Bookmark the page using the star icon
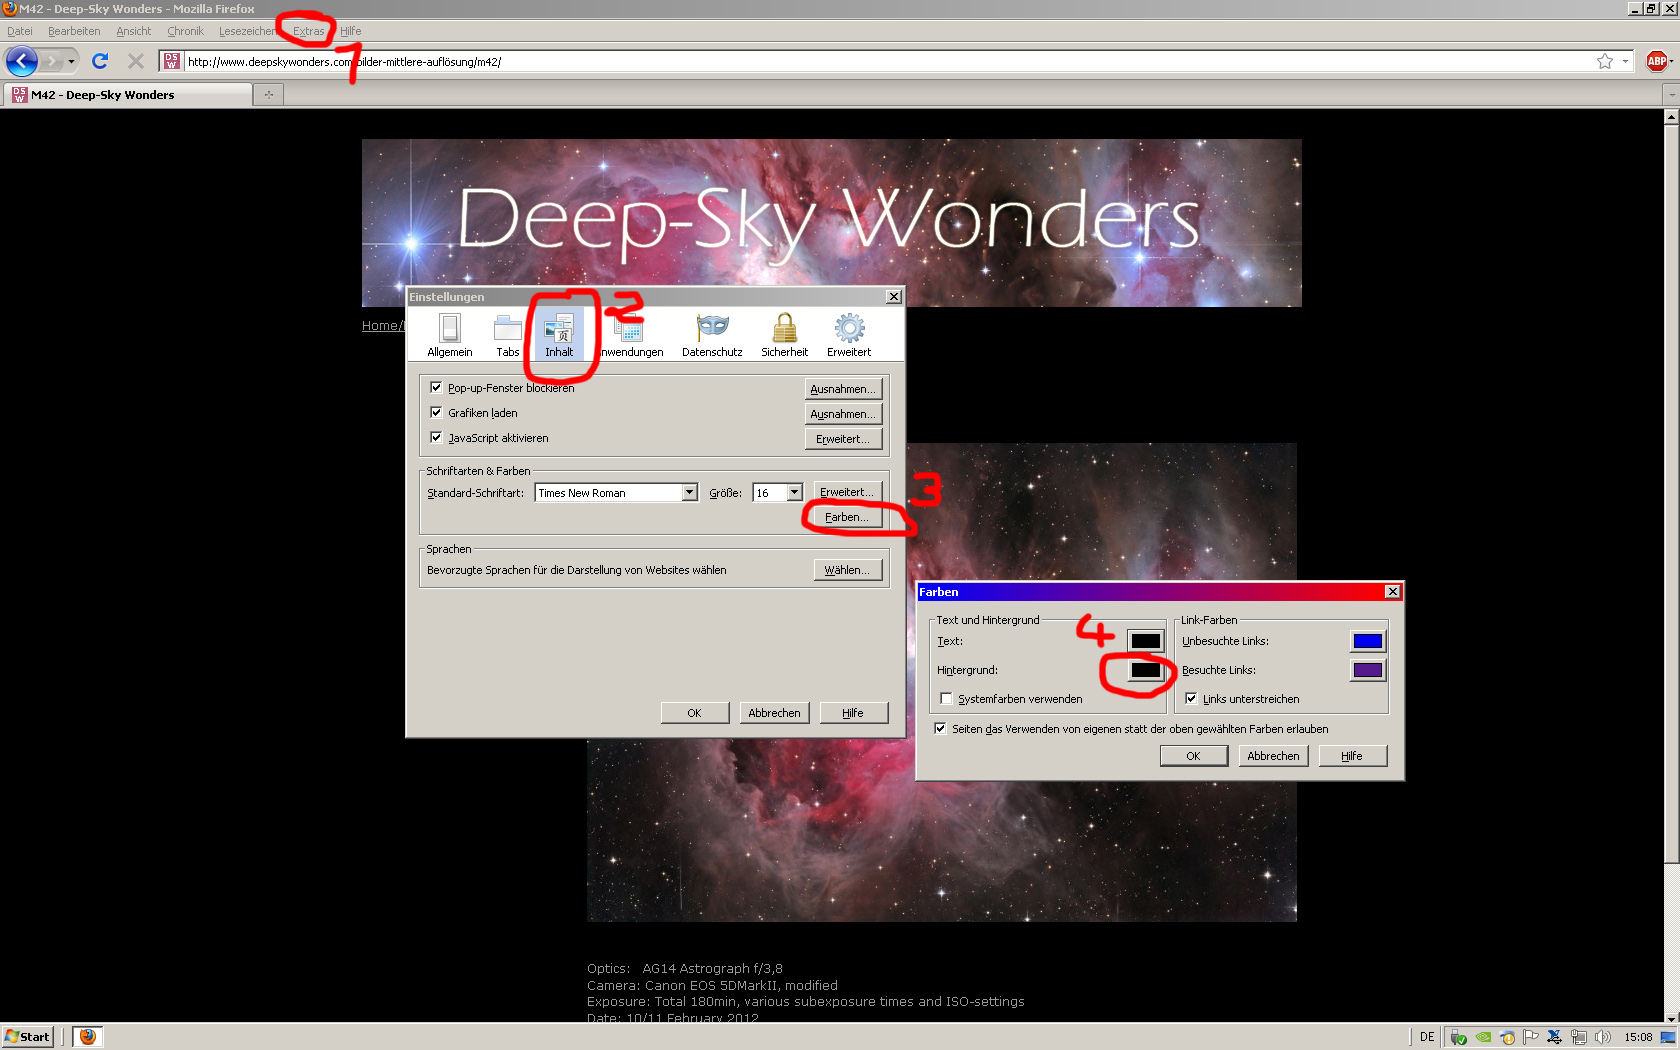The image size is (1680, 1050). click(1604, 62)
